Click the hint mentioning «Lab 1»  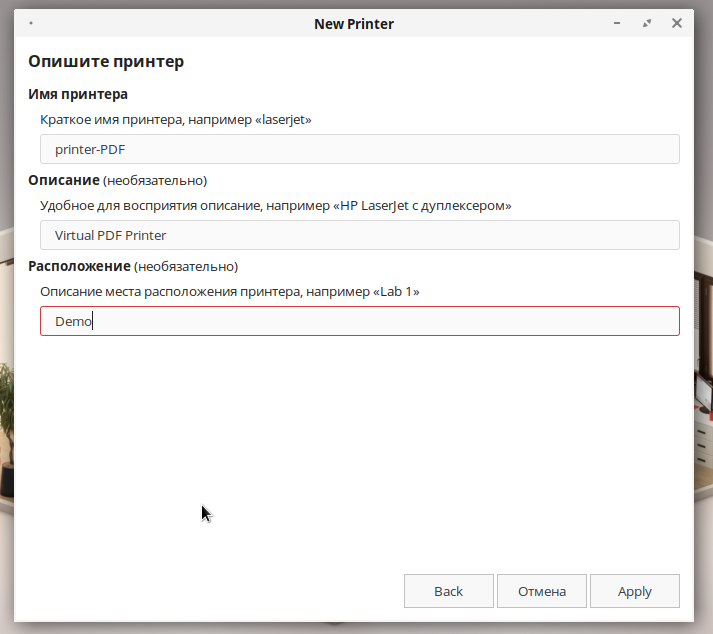230,292
